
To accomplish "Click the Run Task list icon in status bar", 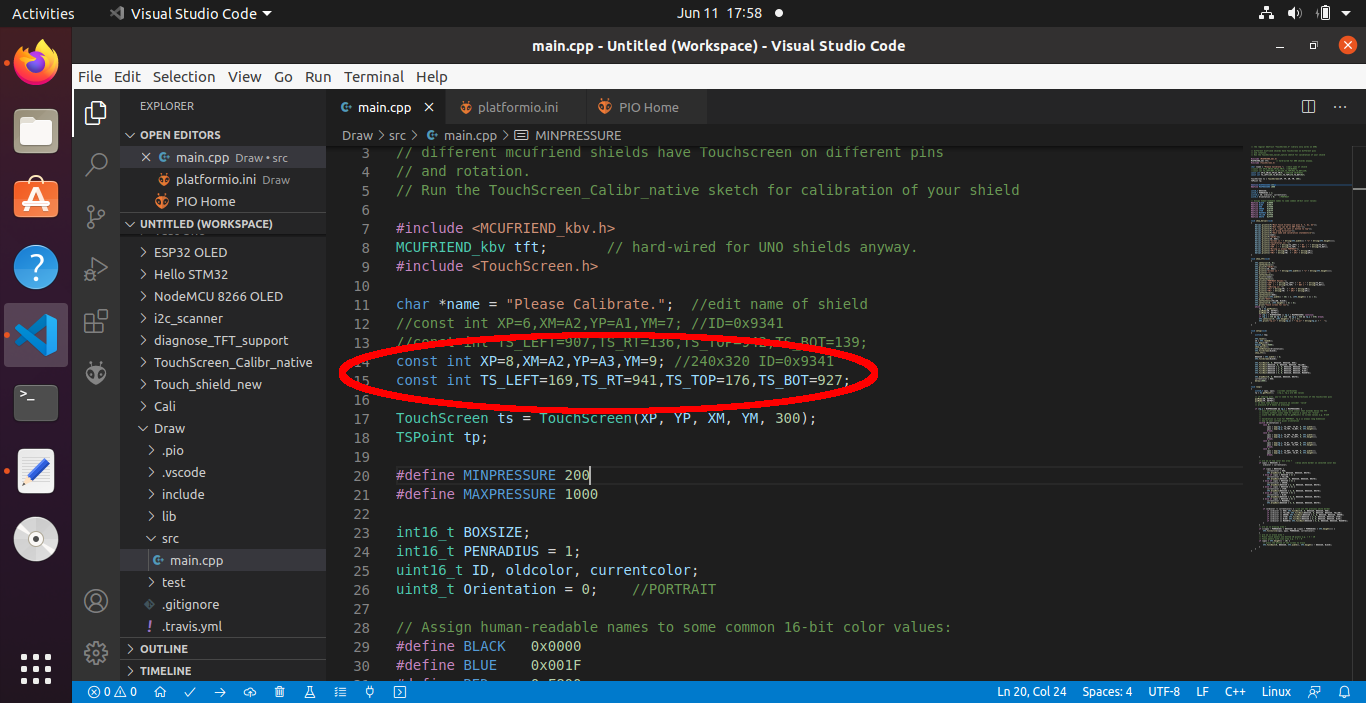I will 340,692.
